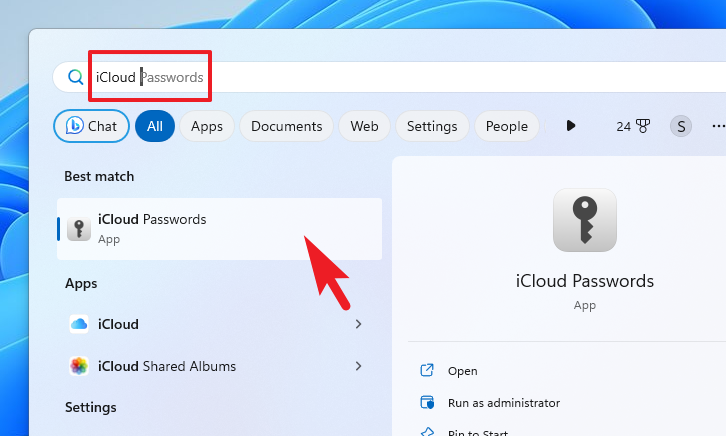This screenshot has height=436, width=726.
Task: Open iCloud Passwords best match result
Action: pos(219,229)
